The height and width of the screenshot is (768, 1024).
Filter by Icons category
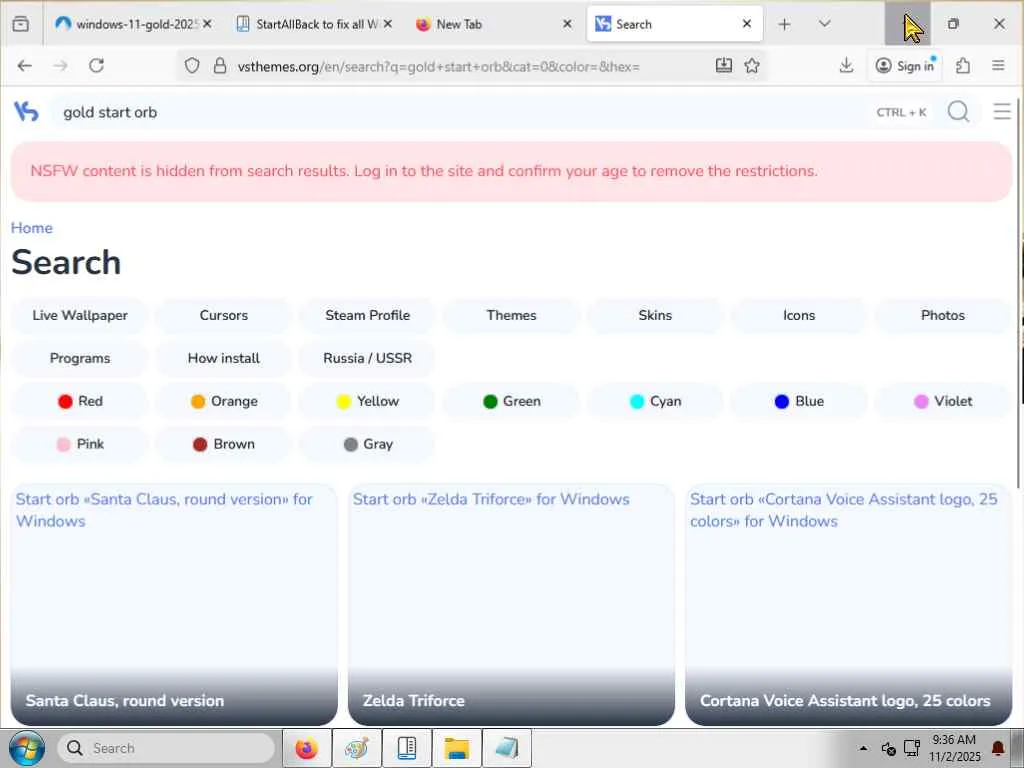coord(799,315)
